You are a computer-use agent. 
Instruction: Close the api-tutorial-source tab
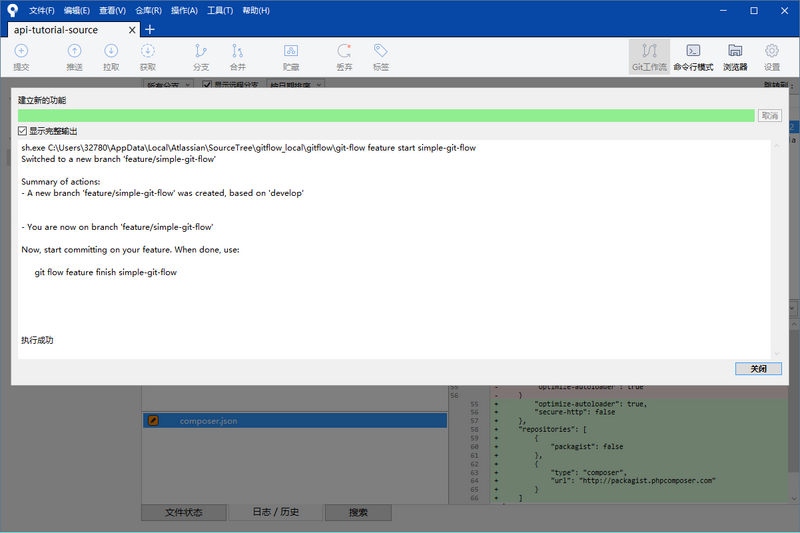point(132,30)
